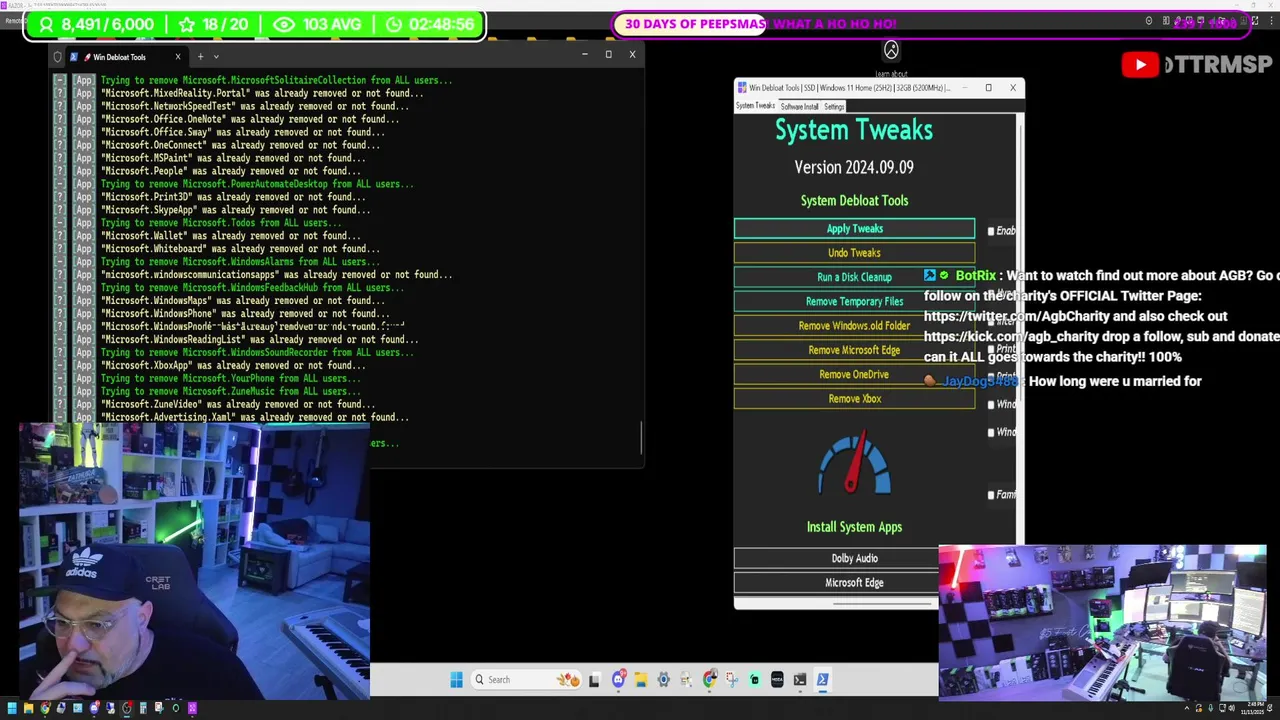The image size is (1280, 720).
Task: Add a new terminal tab
Action: [x=200, y=56]
